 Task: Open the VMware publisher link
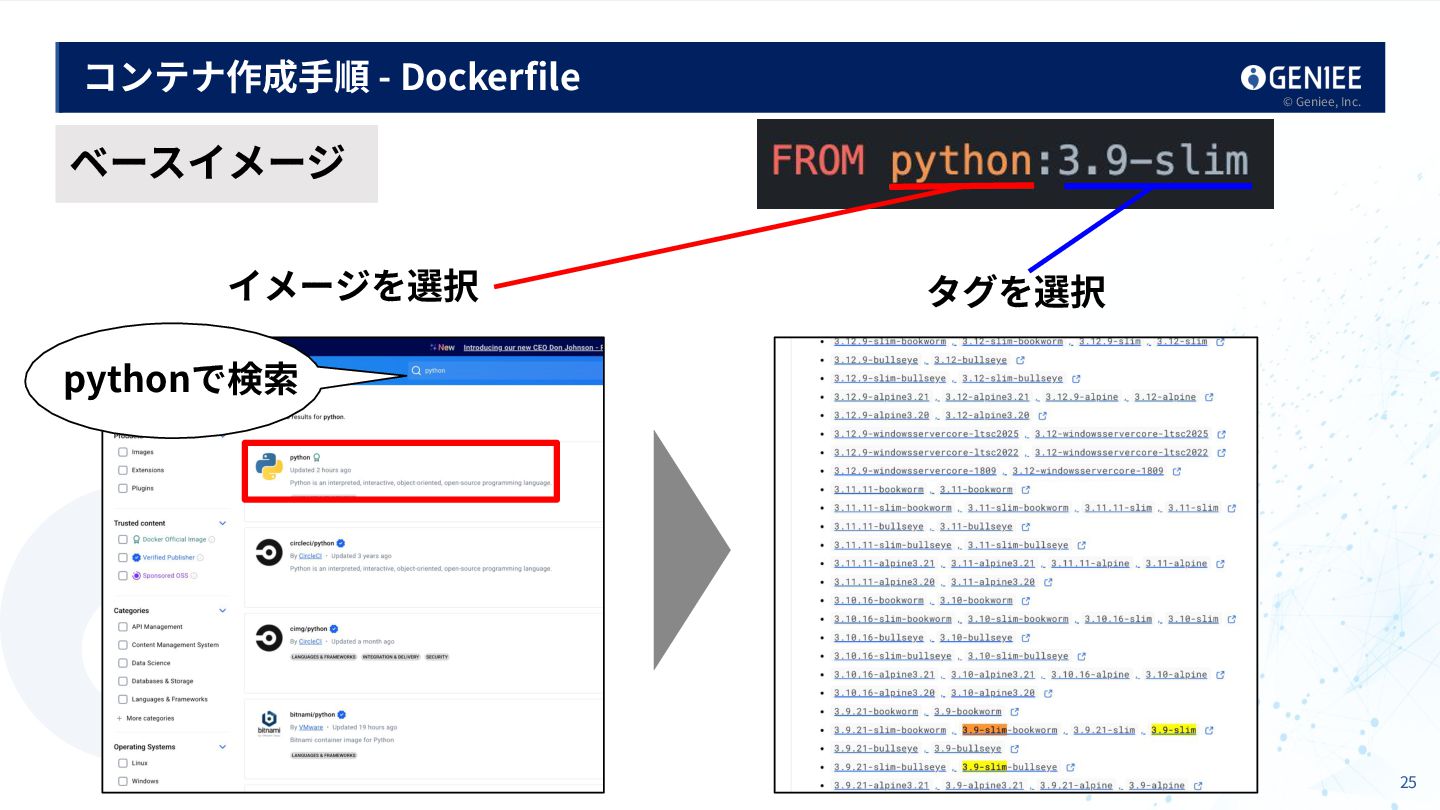point(311,727)
